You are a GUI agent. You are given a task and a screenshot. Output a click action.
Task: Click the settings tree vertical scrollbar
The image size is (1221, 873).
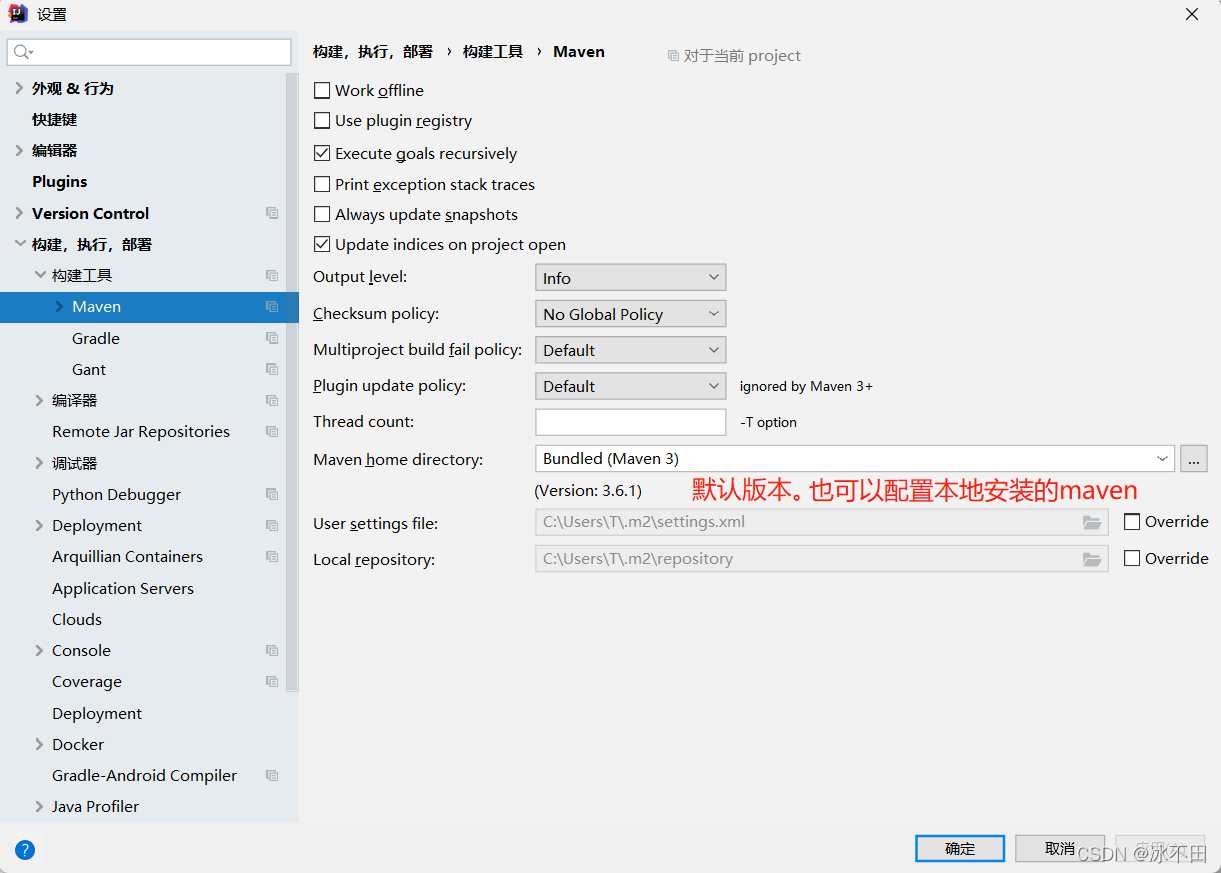click(x=292, y=380)
